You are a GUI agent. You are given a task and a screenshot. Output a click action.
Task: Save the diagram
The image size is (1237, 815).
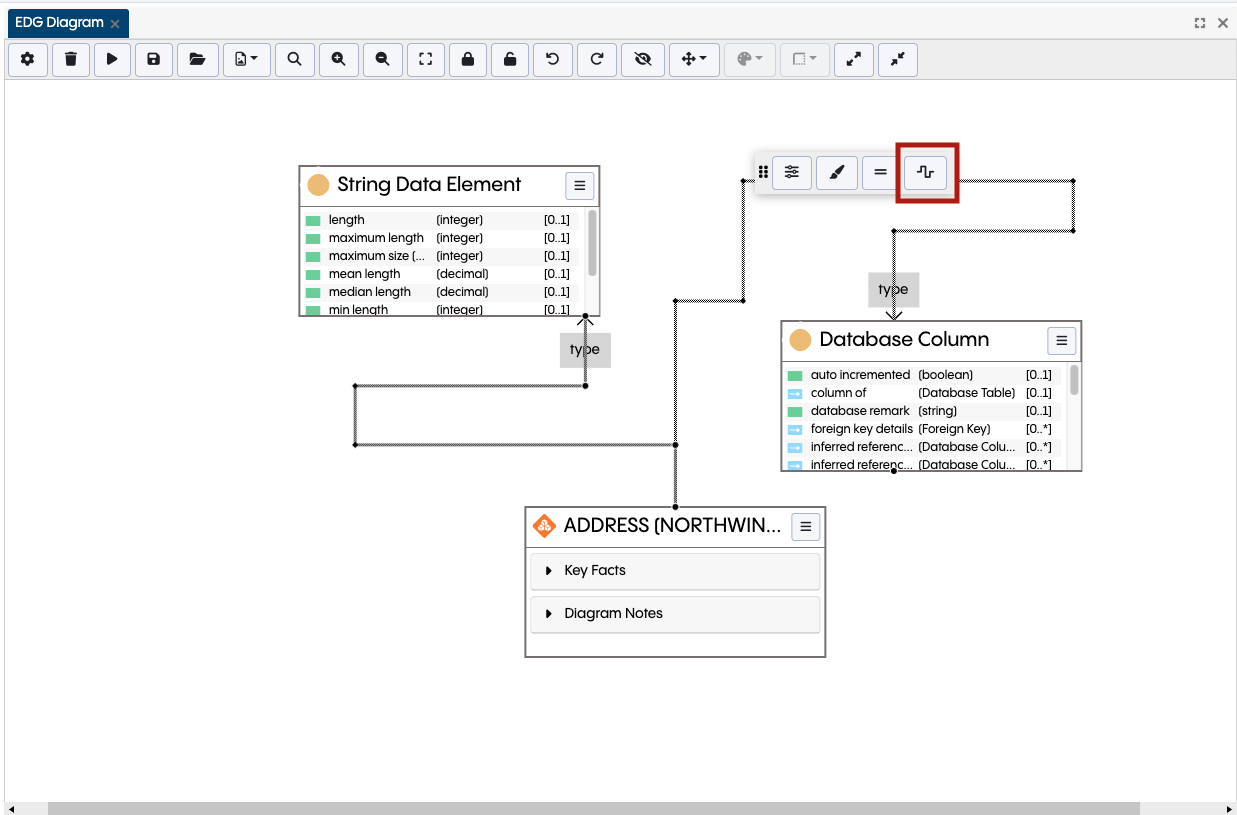pos(154,60)
